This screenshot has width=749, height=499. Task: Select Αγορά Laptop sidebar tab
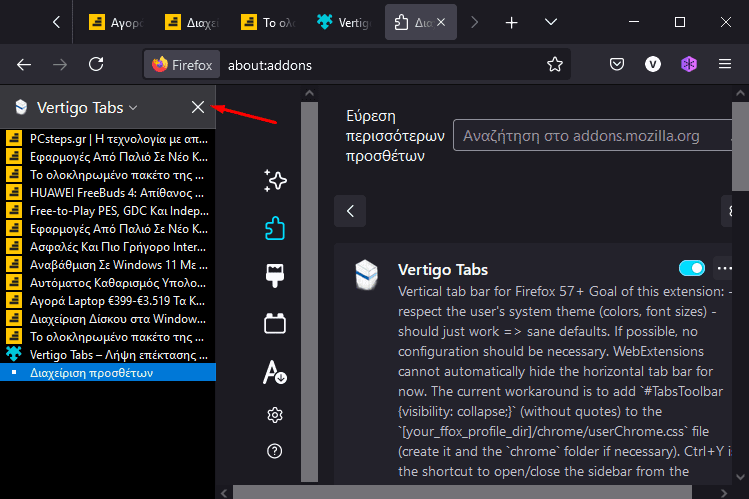[x=108, y=300]
